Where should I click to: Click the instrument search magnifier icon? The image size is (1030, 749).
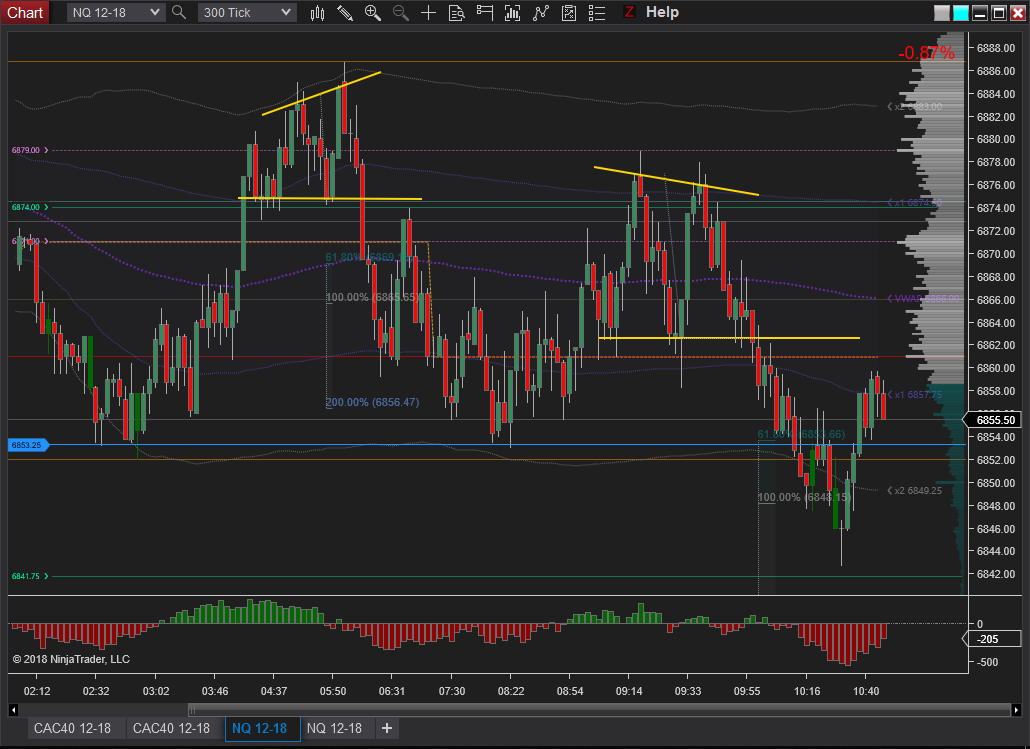(179, 12)
